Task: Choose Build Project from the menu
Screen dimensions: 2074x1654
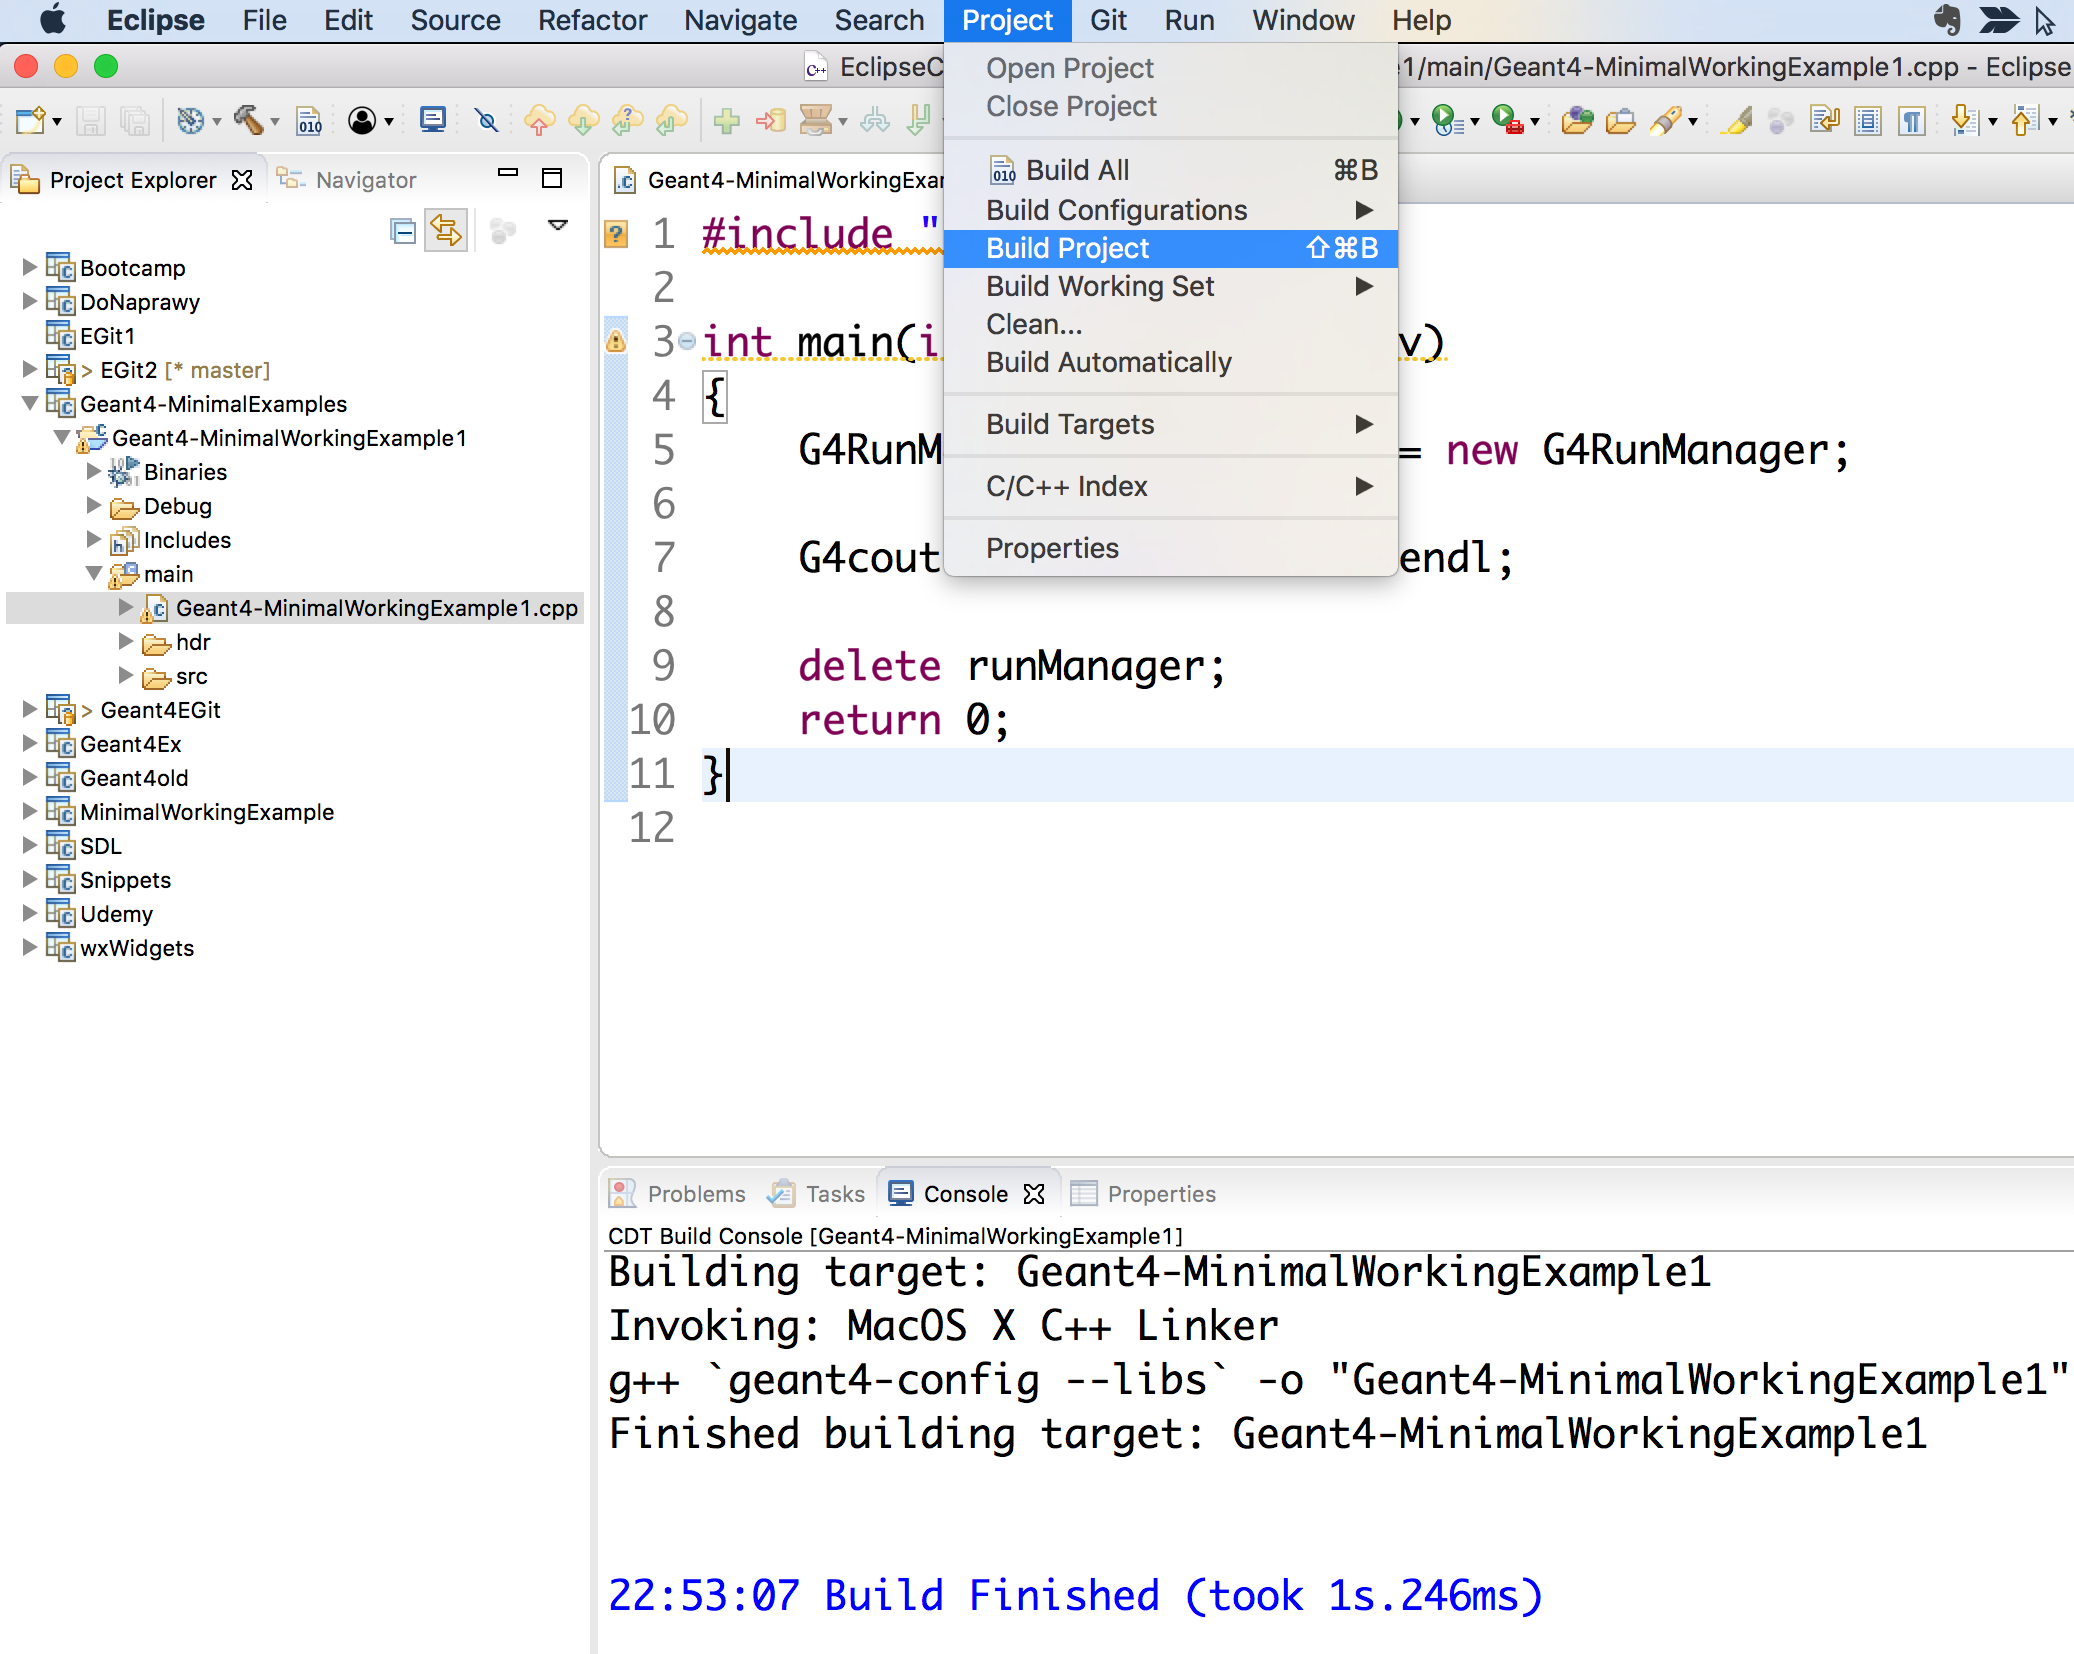Action: tap(1066, 248)
